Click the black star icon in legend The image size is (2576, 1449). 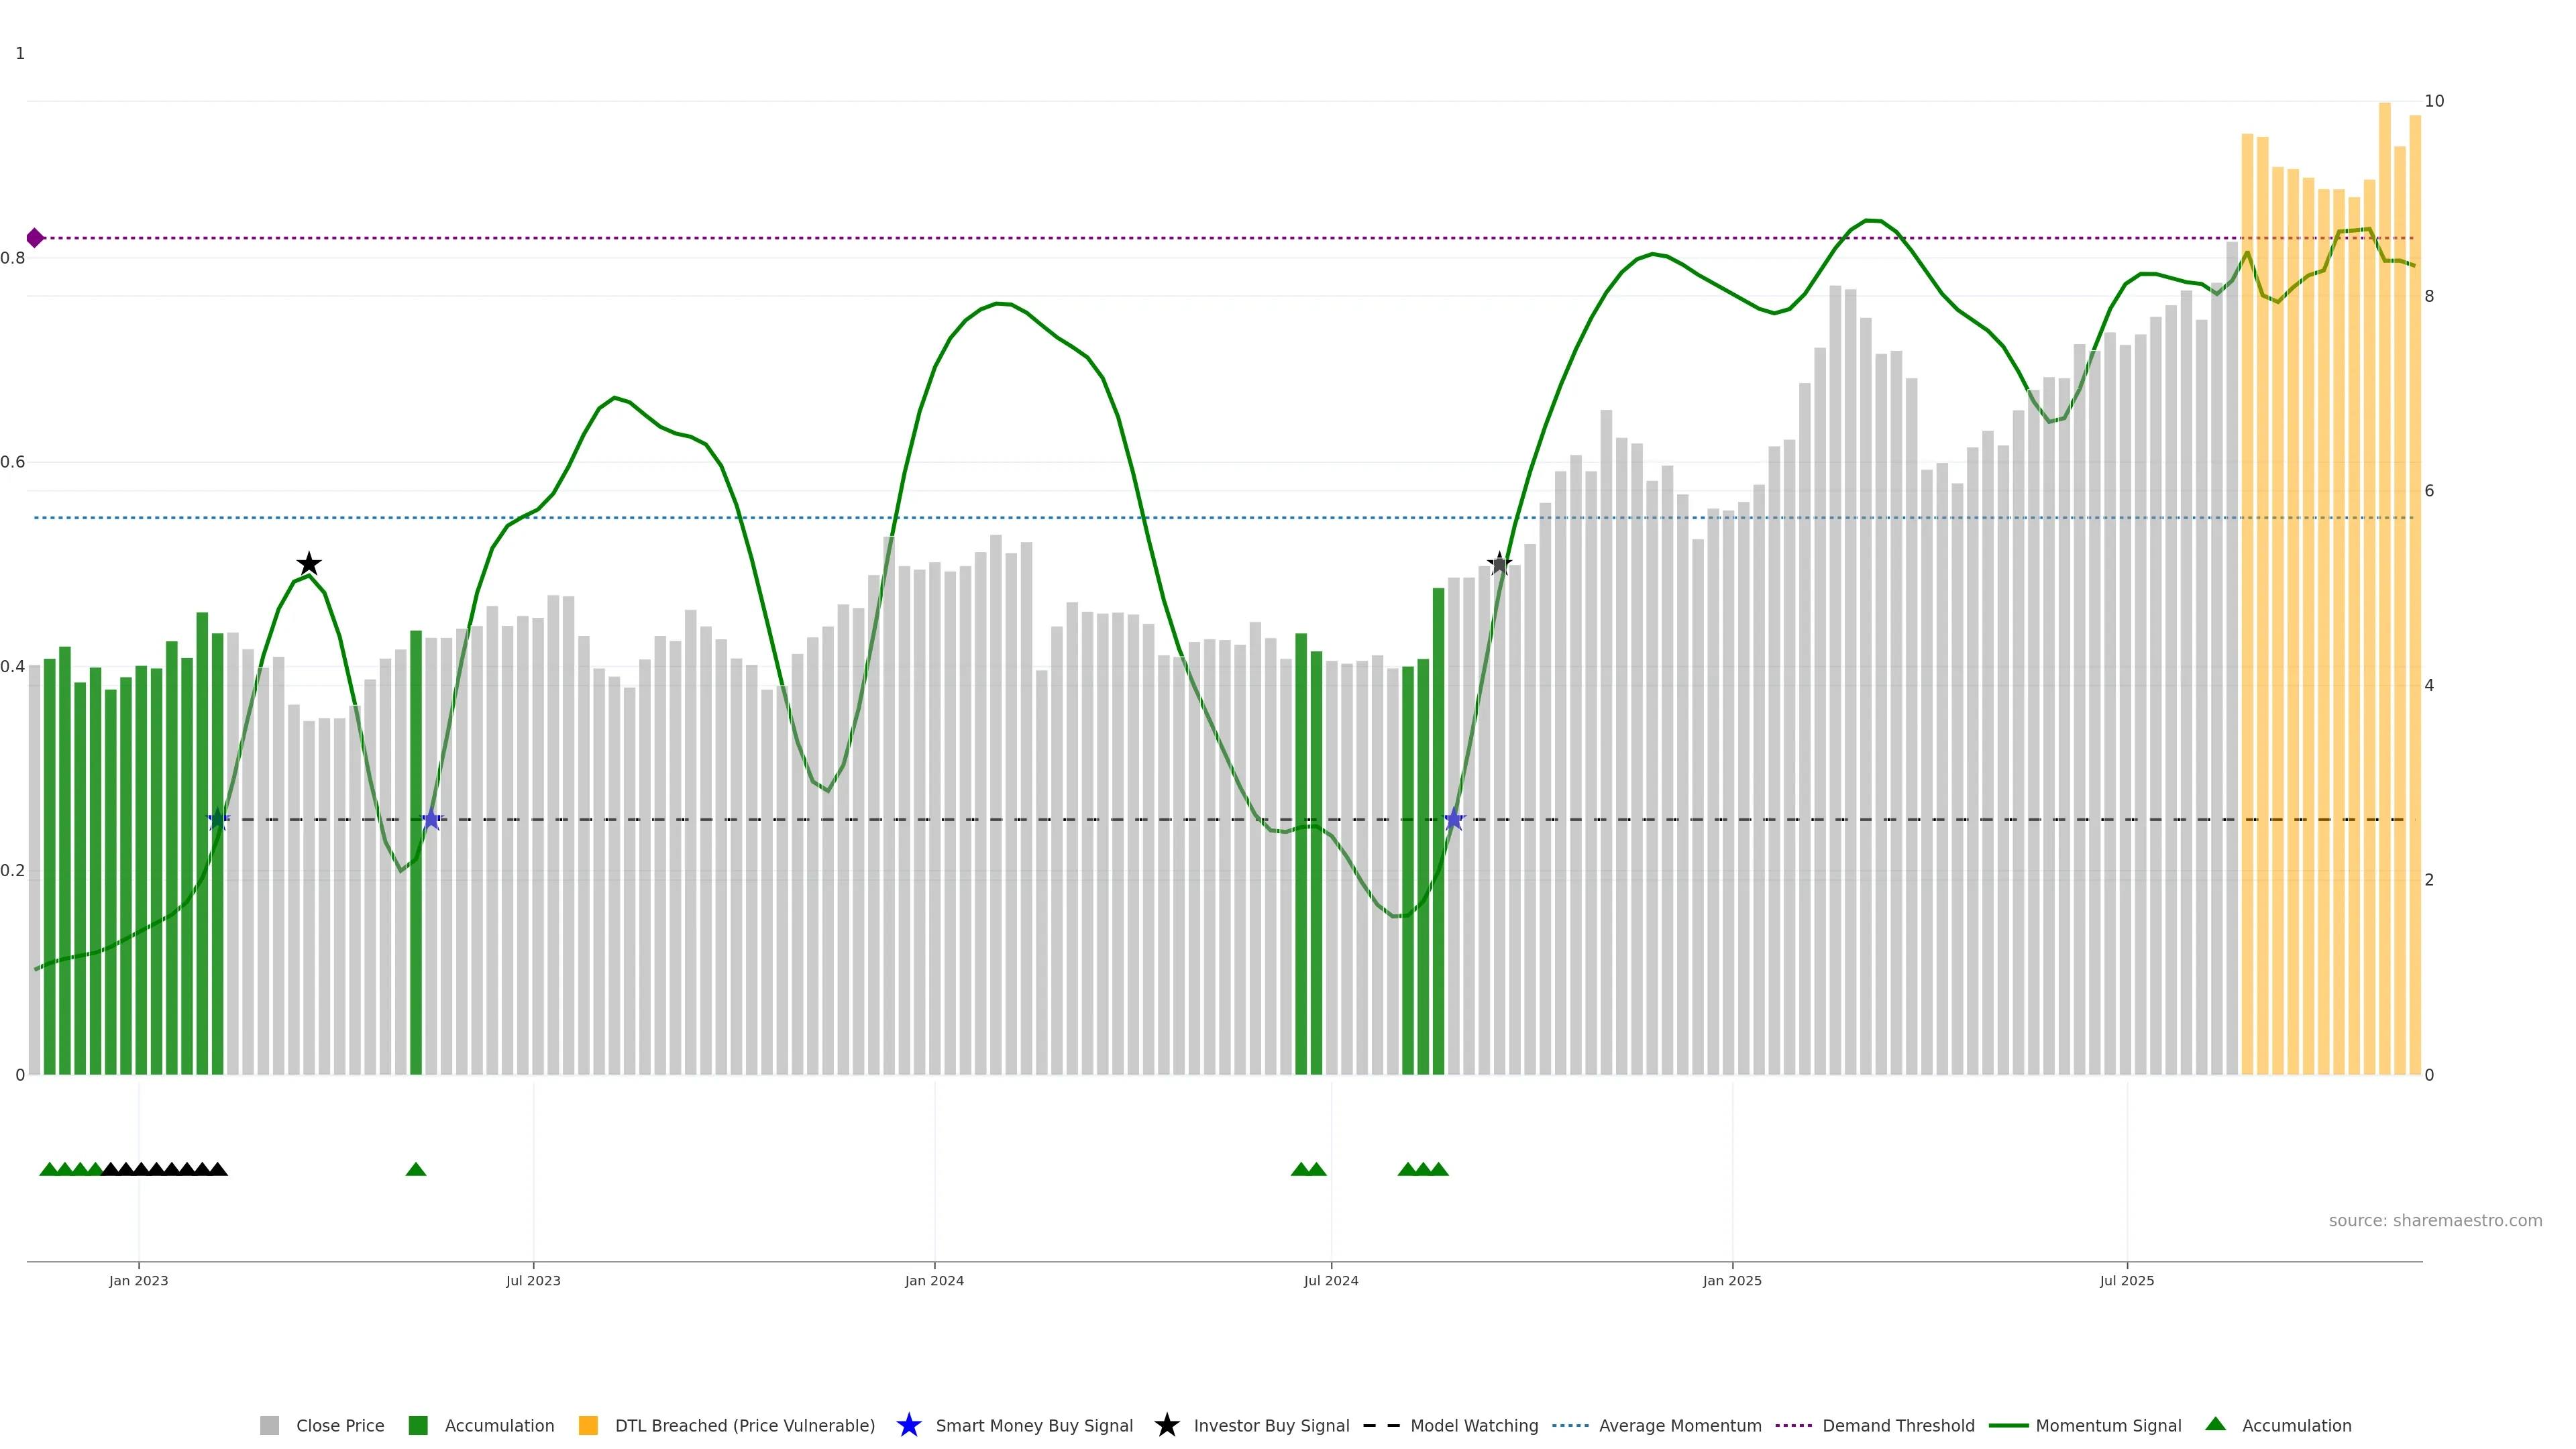coord(1166,1425)
